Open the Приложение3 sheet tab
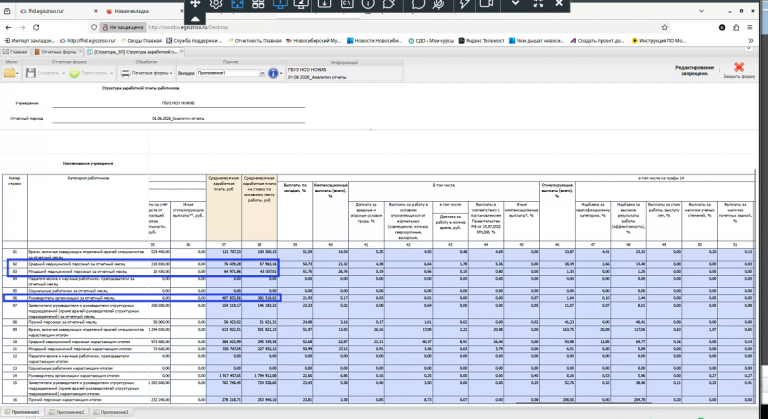Image resolution: width=768 pixels, height=419 pixels. point(111,412)
